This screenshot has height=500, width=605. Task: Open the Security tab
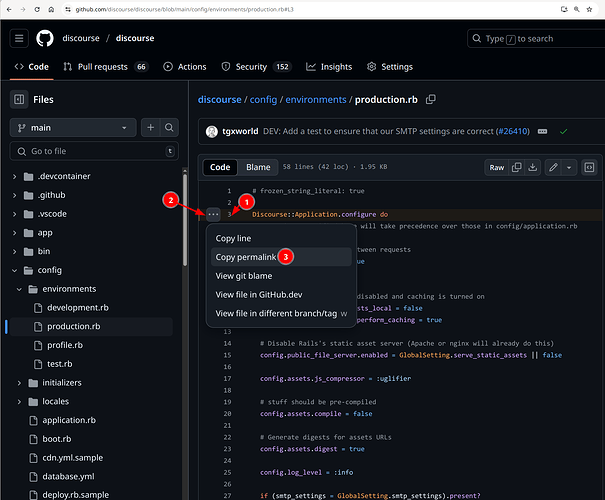tap(256, 67)
